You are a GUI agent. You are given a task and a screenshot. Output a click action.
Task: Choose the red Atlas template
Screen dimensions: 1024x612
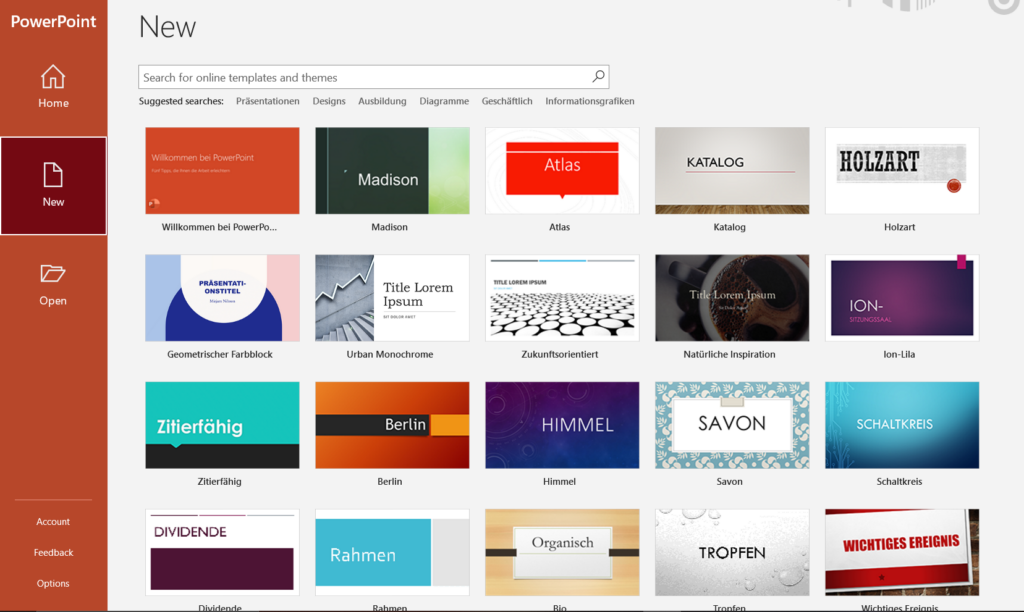pos(562,171)
